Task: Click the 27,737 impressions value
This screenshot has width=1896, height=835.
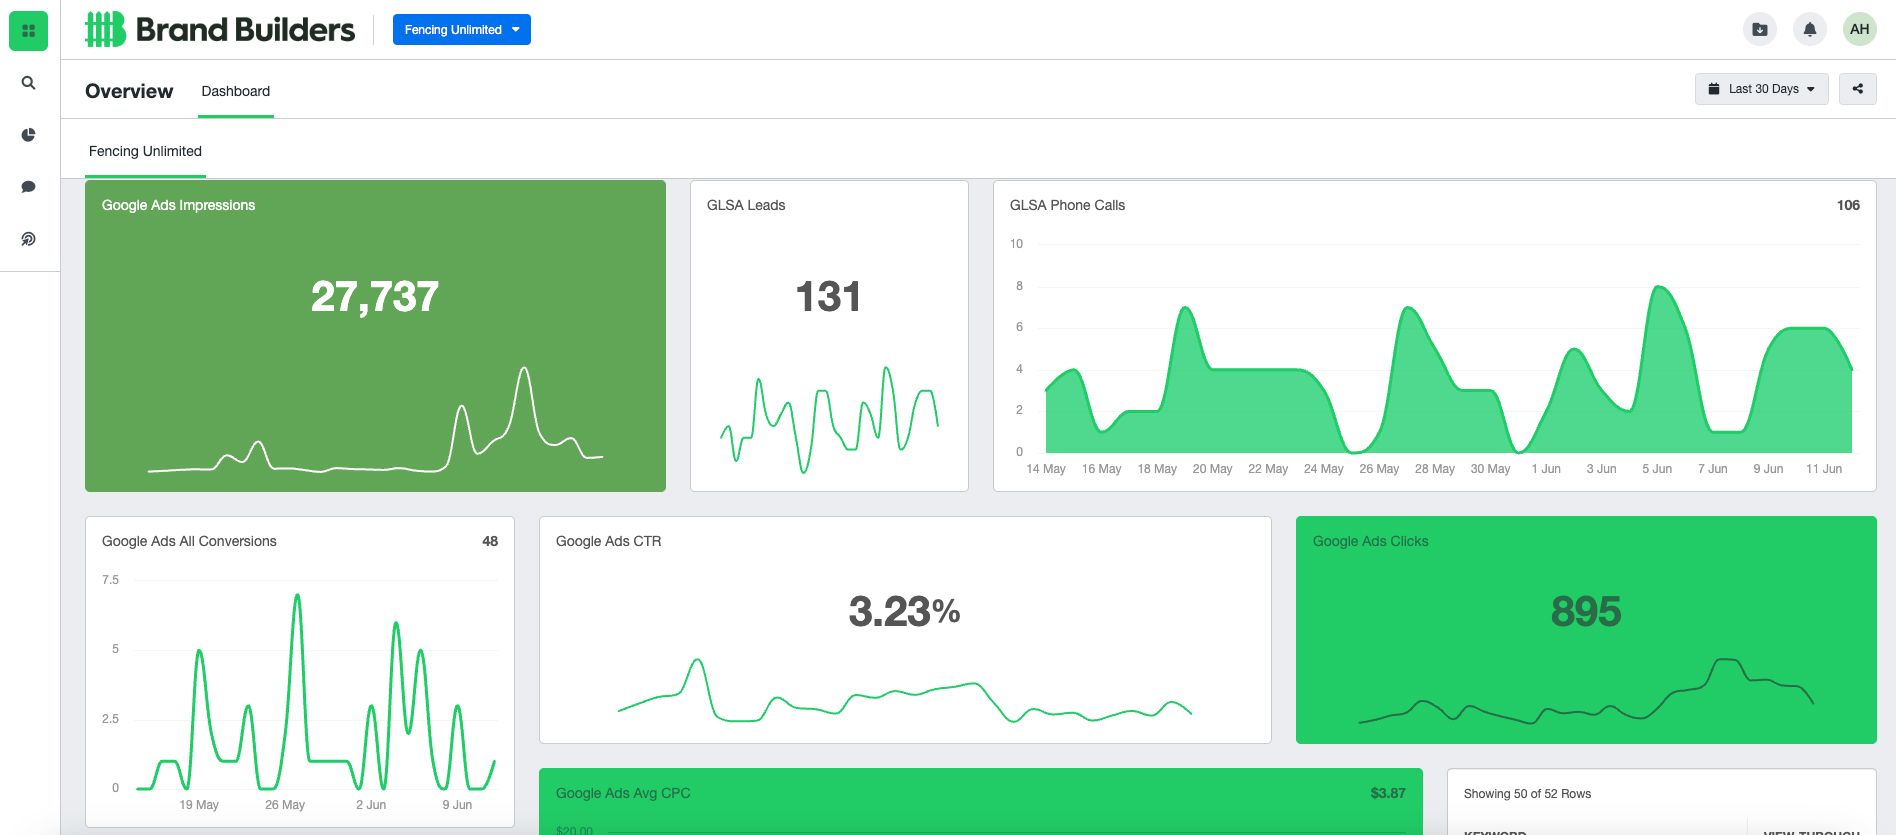Action: tap(375, 297)
